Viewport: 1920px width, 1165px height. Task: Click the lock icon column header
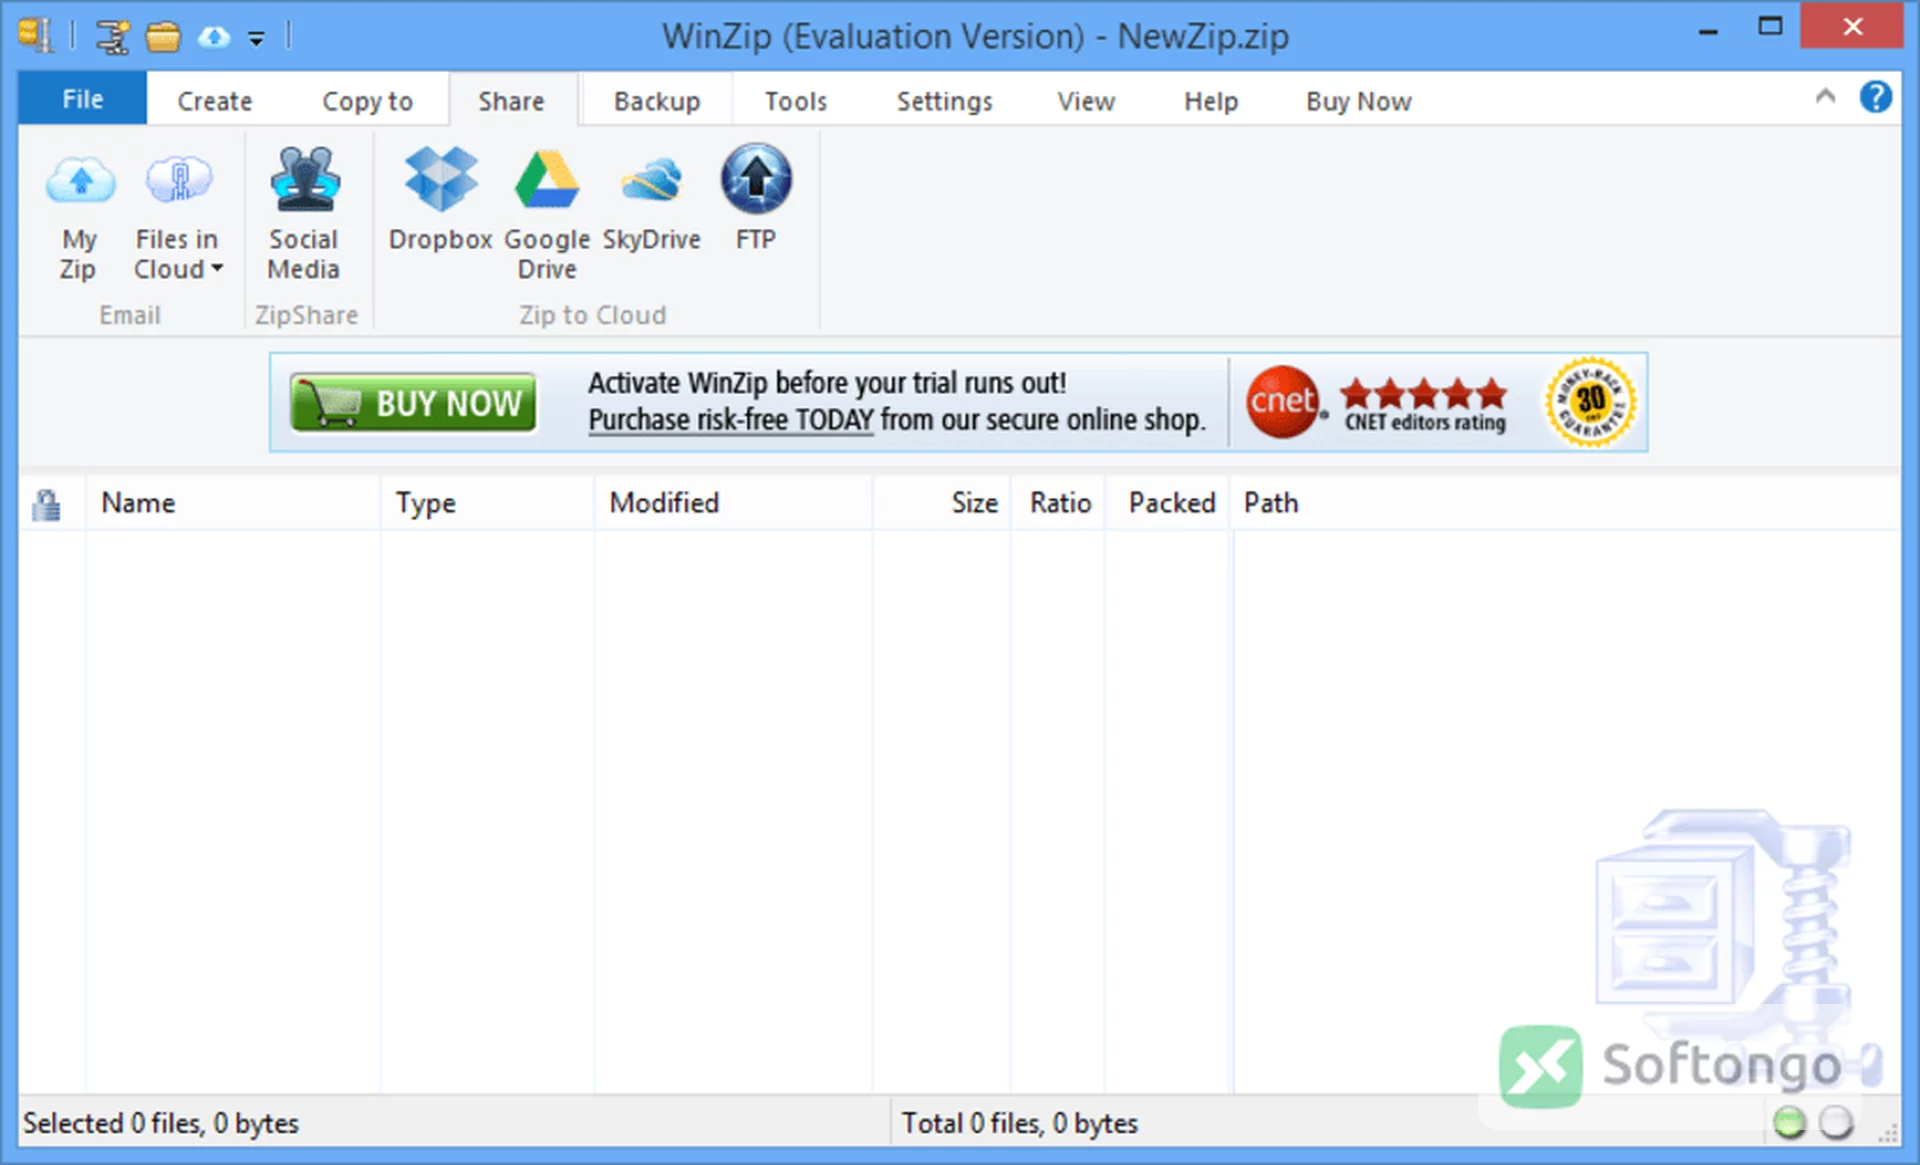(x=46, y=504)
